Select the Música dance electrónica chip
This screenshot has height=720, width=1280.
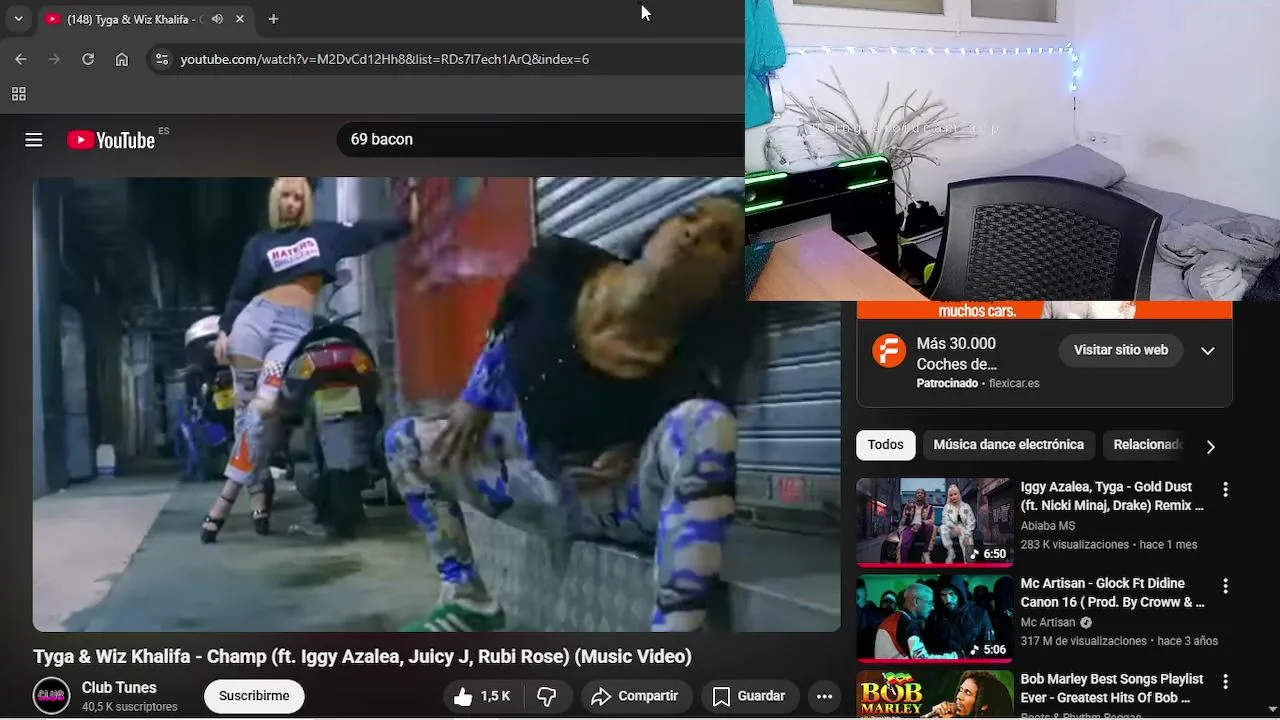coord(1008,445)
